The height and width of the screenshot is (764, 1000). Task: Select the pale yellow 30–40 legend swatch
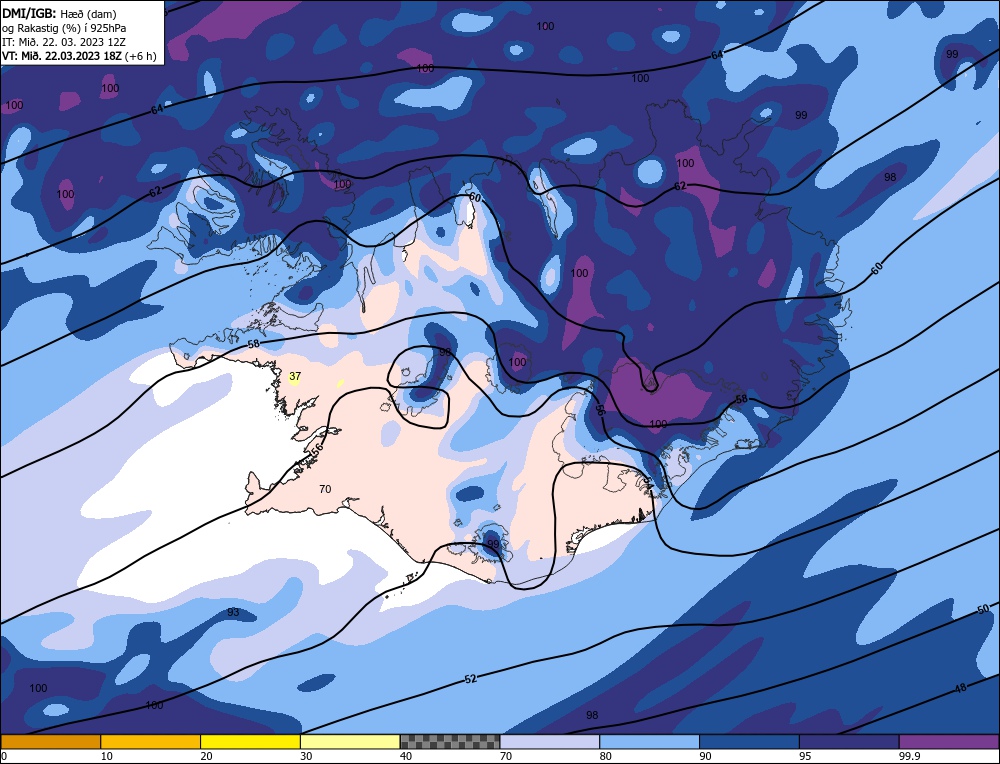[350, 741]
